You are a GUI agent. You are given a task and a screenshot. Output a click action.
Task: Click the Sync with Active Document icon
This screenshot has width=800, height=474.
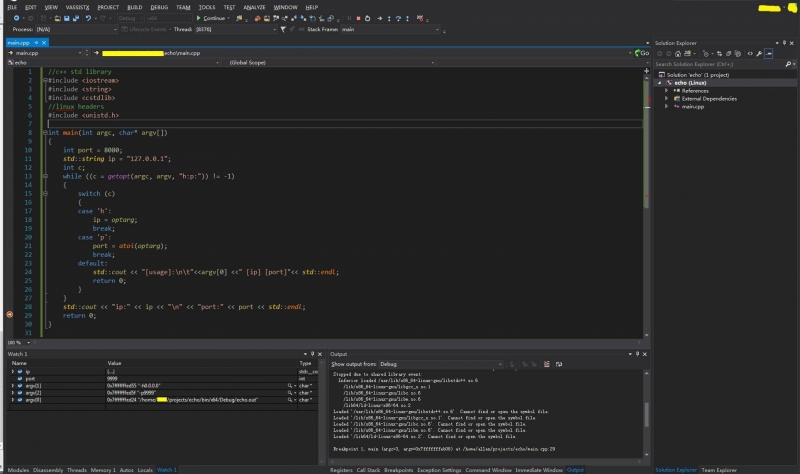[x=719, y=54]
